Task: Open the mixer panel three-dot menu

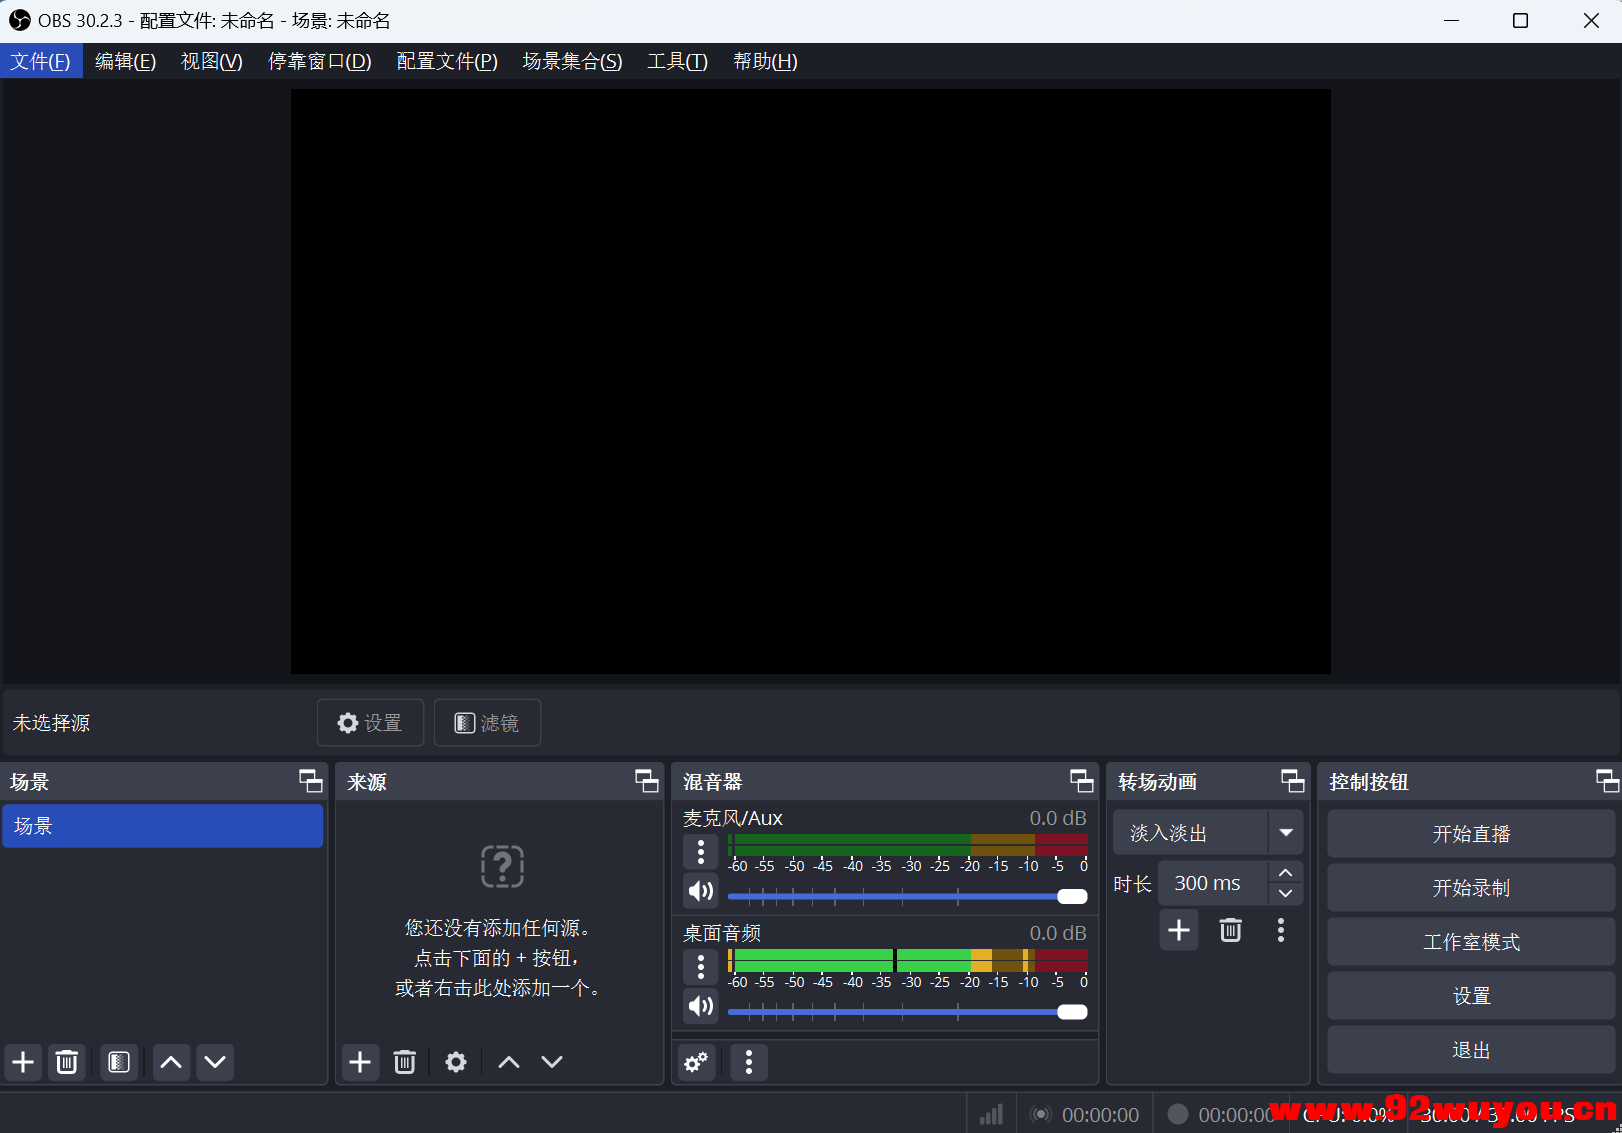Action: tap(748, 1063)
